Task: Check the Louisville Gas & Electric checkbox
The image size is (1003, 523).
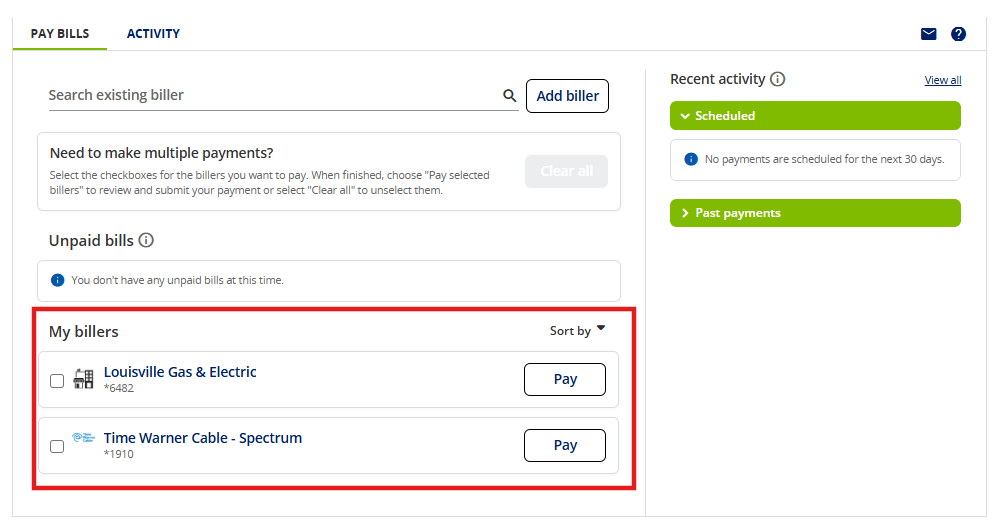Action: coord(57,381)
